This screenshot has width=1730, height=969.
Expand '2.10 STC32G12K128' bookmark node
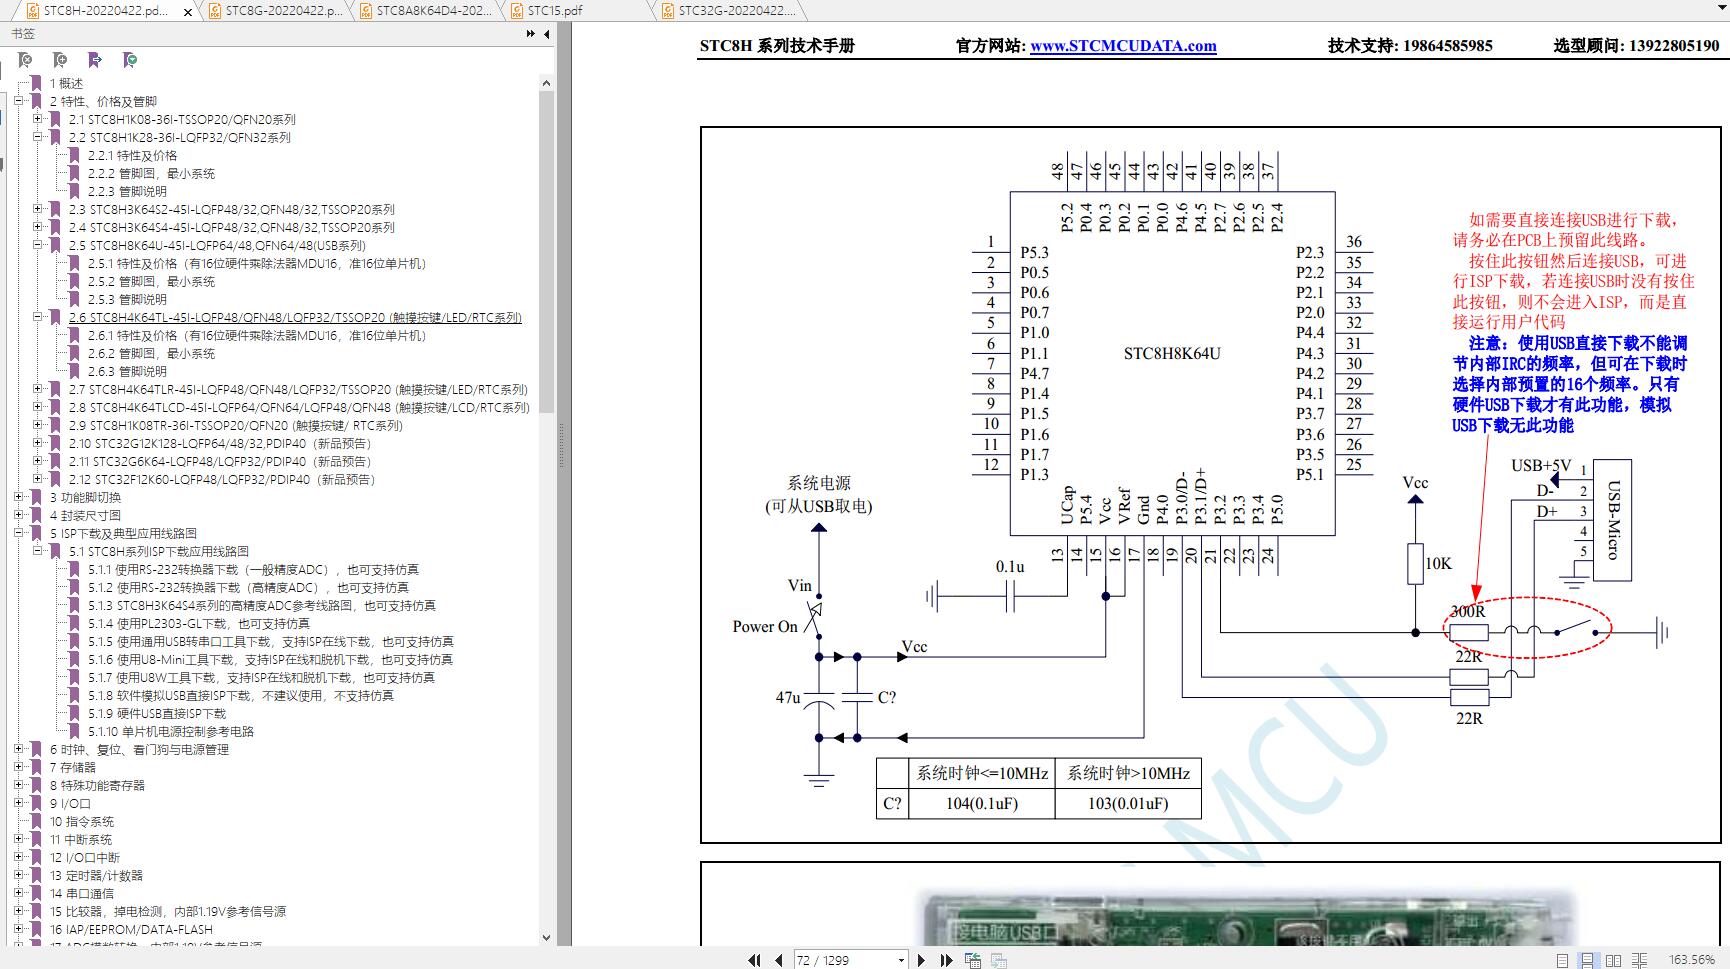(38, 443)
